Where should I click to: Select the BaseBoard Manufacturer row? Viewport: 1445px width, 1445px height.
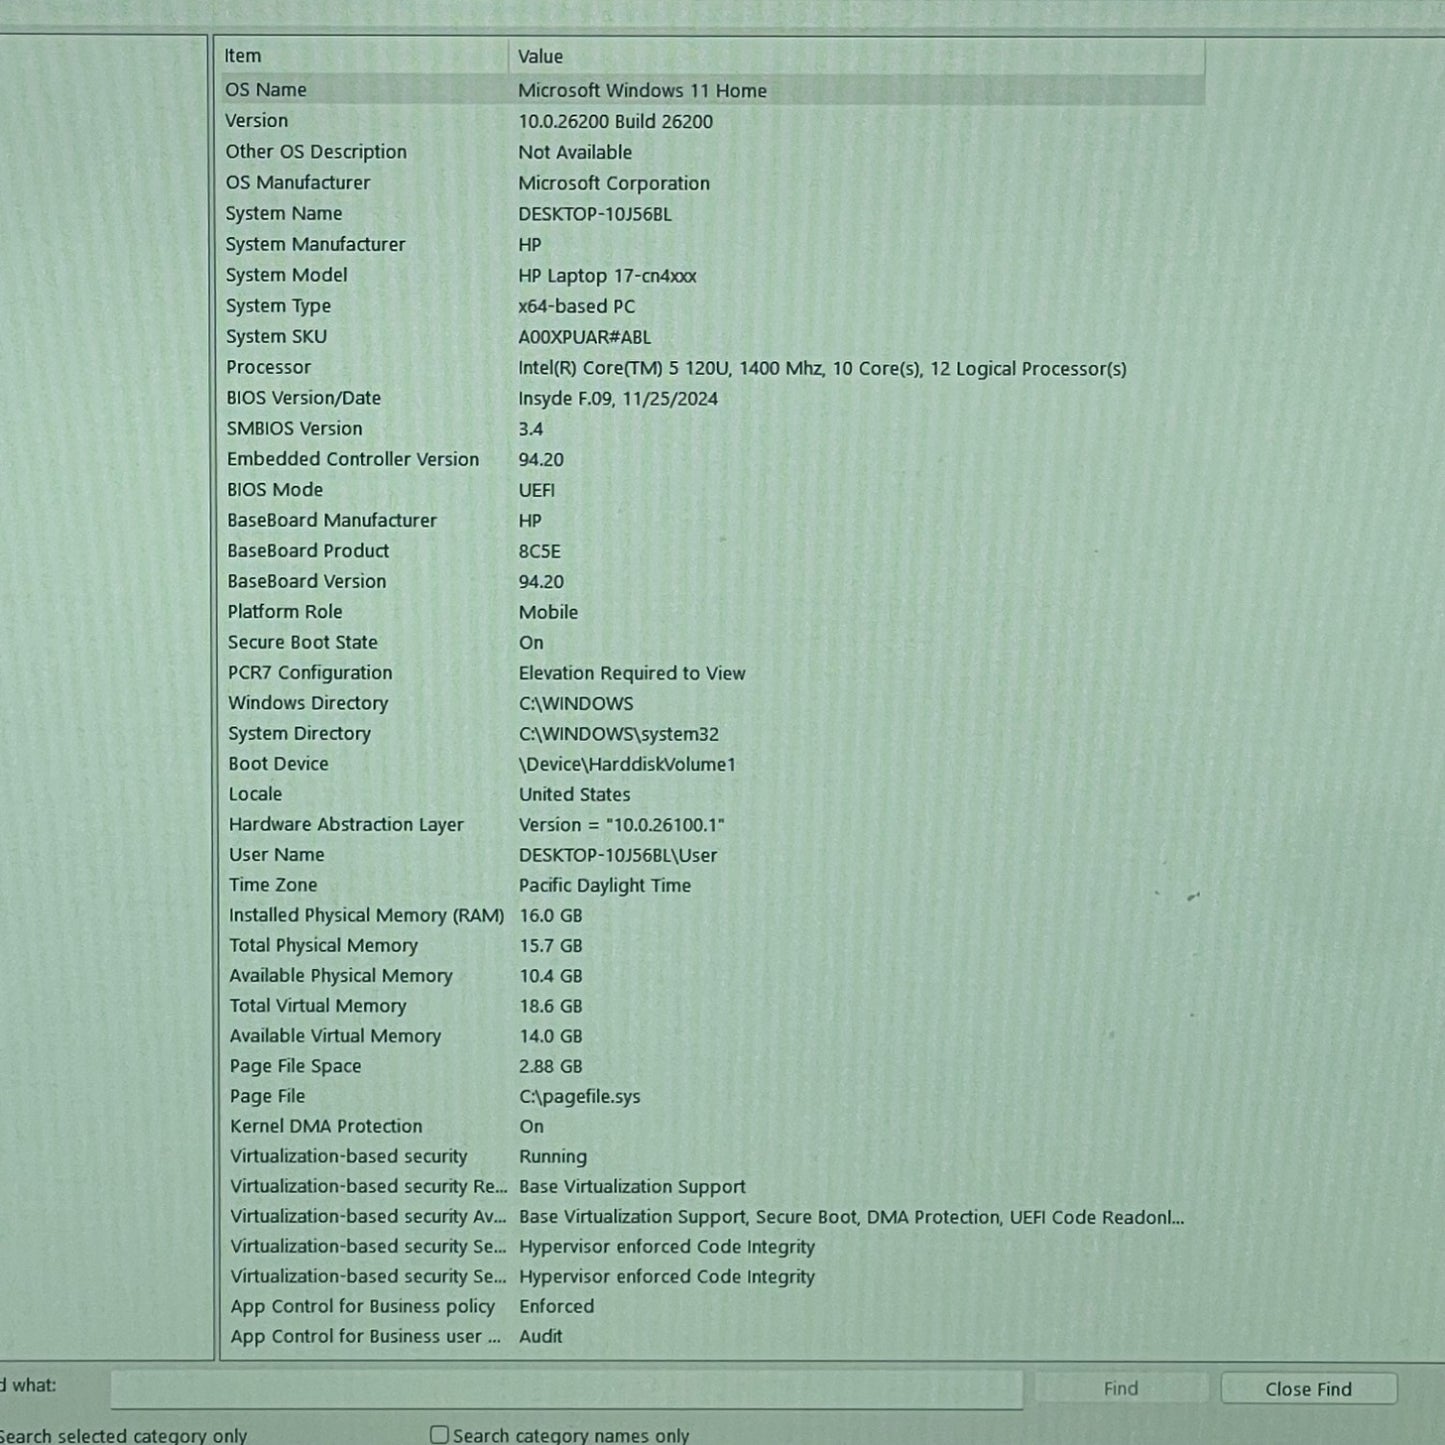tap(712, 520)
